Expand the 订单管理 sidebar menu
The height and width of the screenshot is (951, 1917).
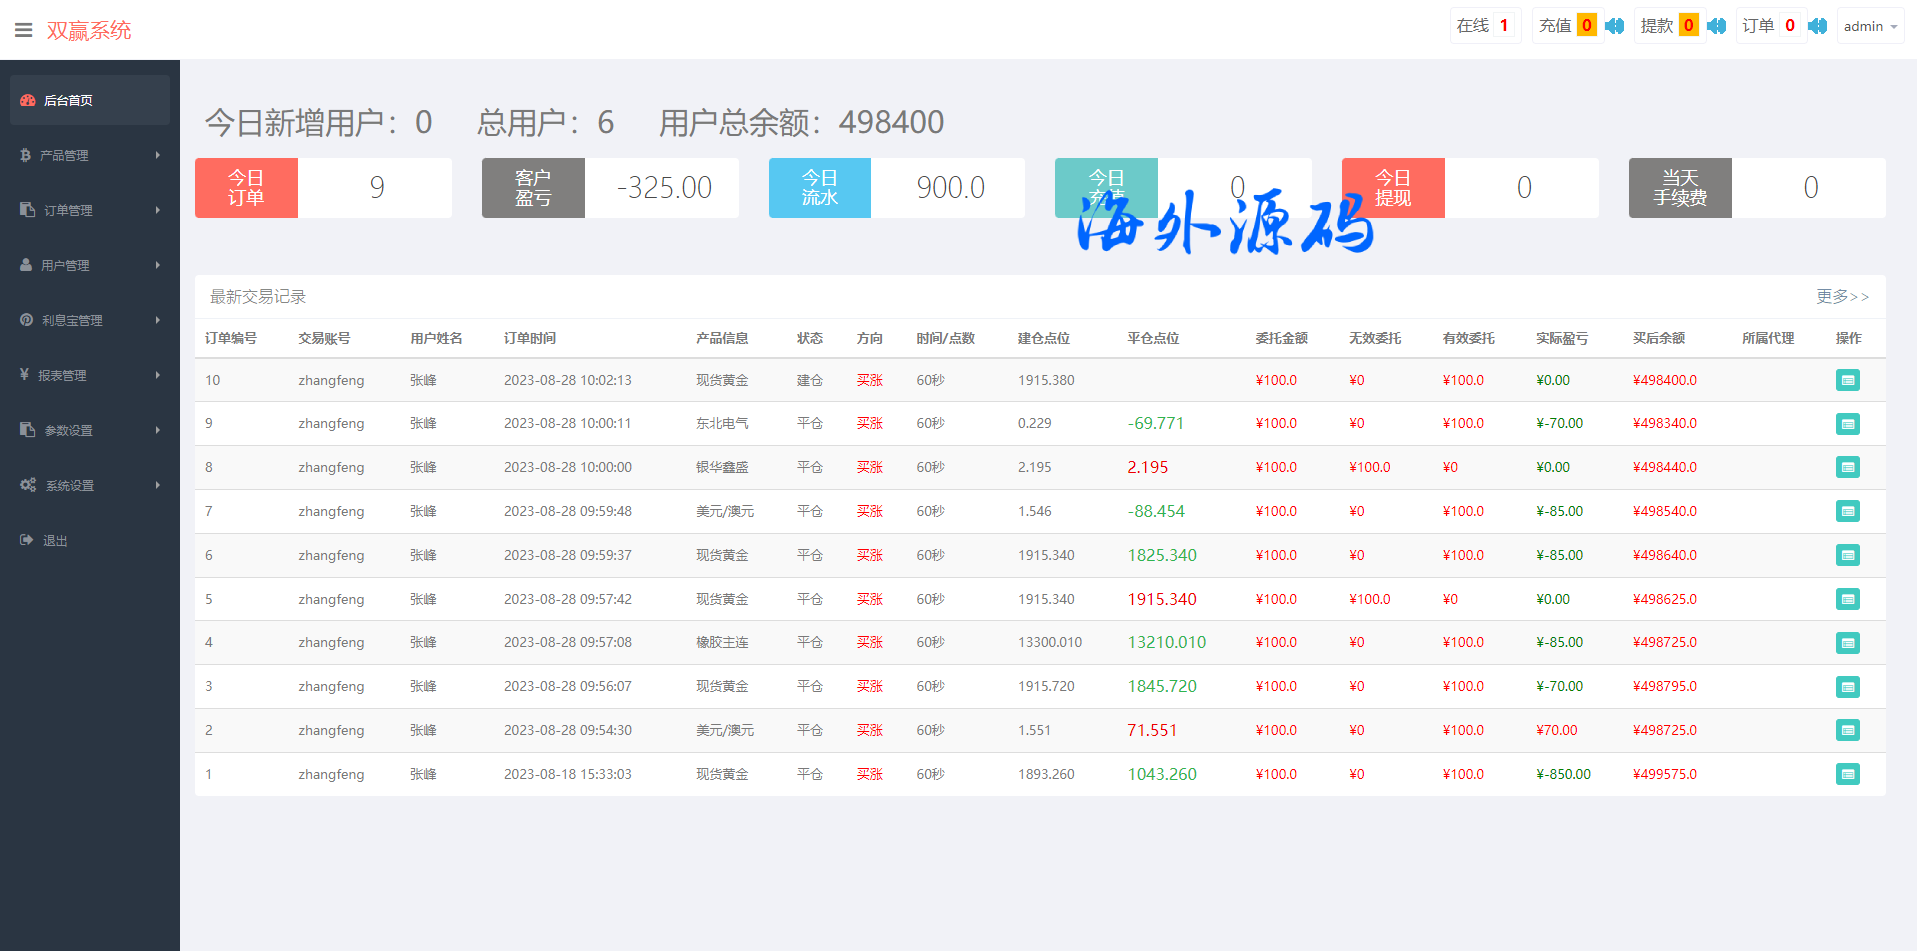pyautogui.click(x=89, y=210)
